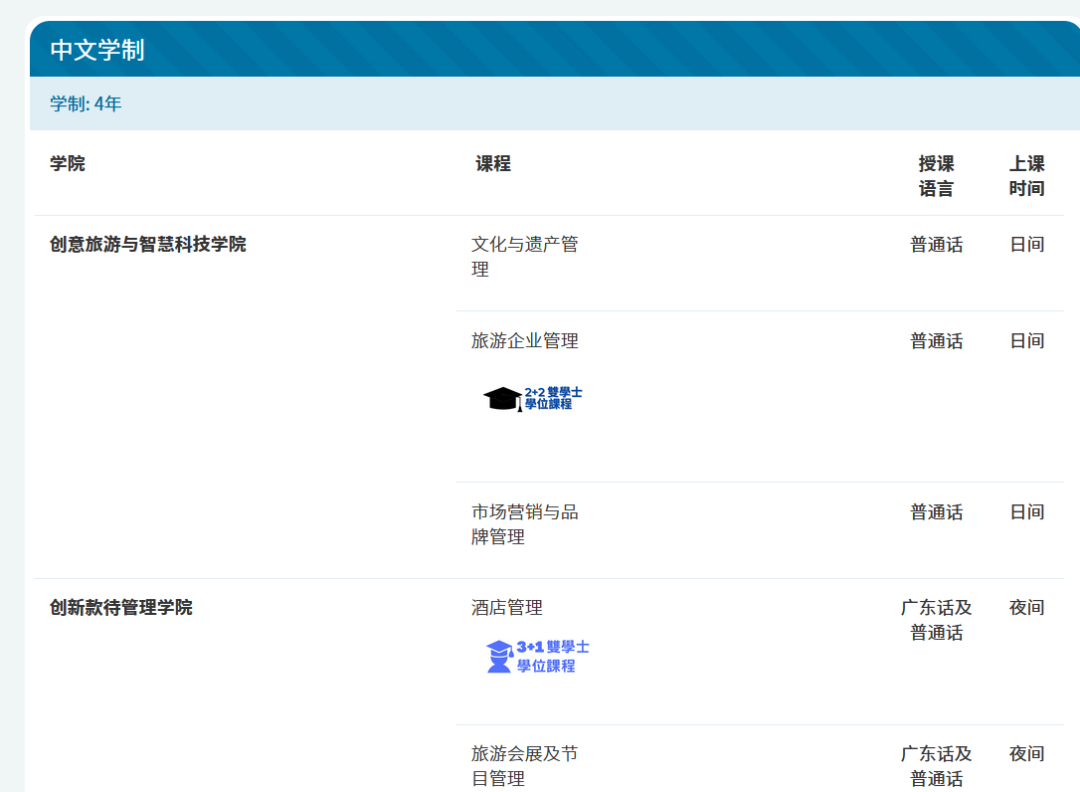This screenshot has height=792, width=1080.
Task: Click the 2+2 double degree badge icon
Action: [x=532, y=399]
